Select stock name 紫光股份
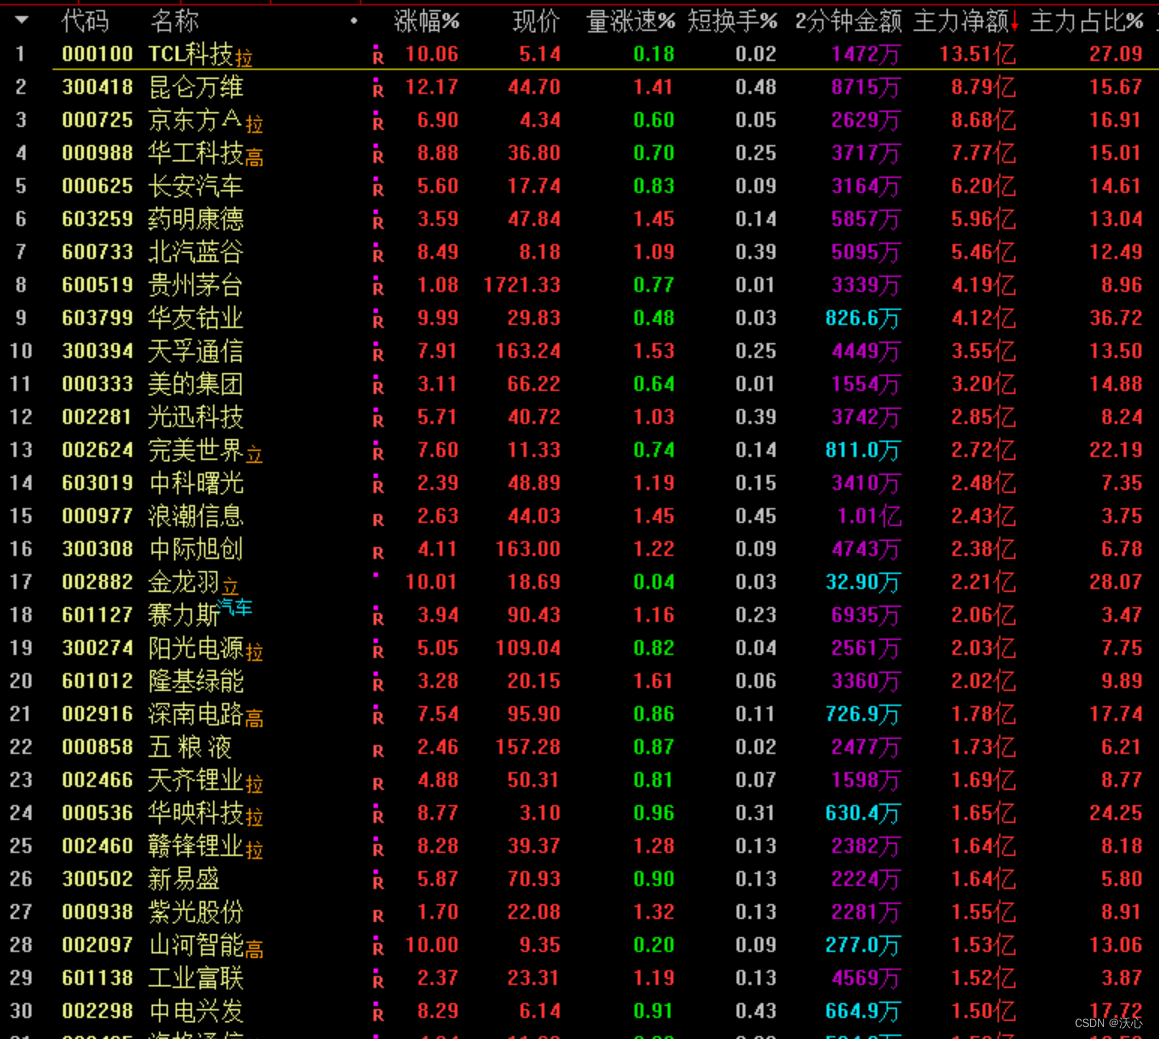 click(x=196, y=912)
